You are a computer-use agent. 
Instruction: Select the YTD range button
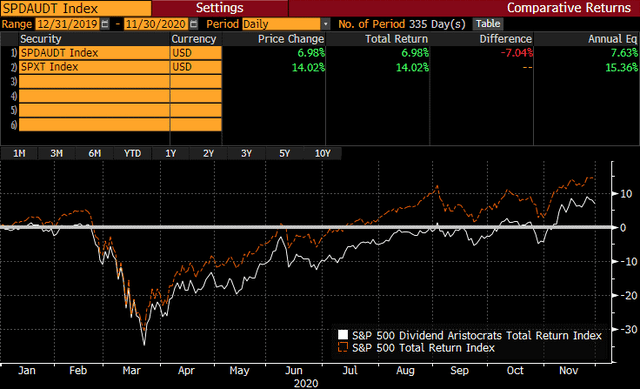tap(132, 153)
